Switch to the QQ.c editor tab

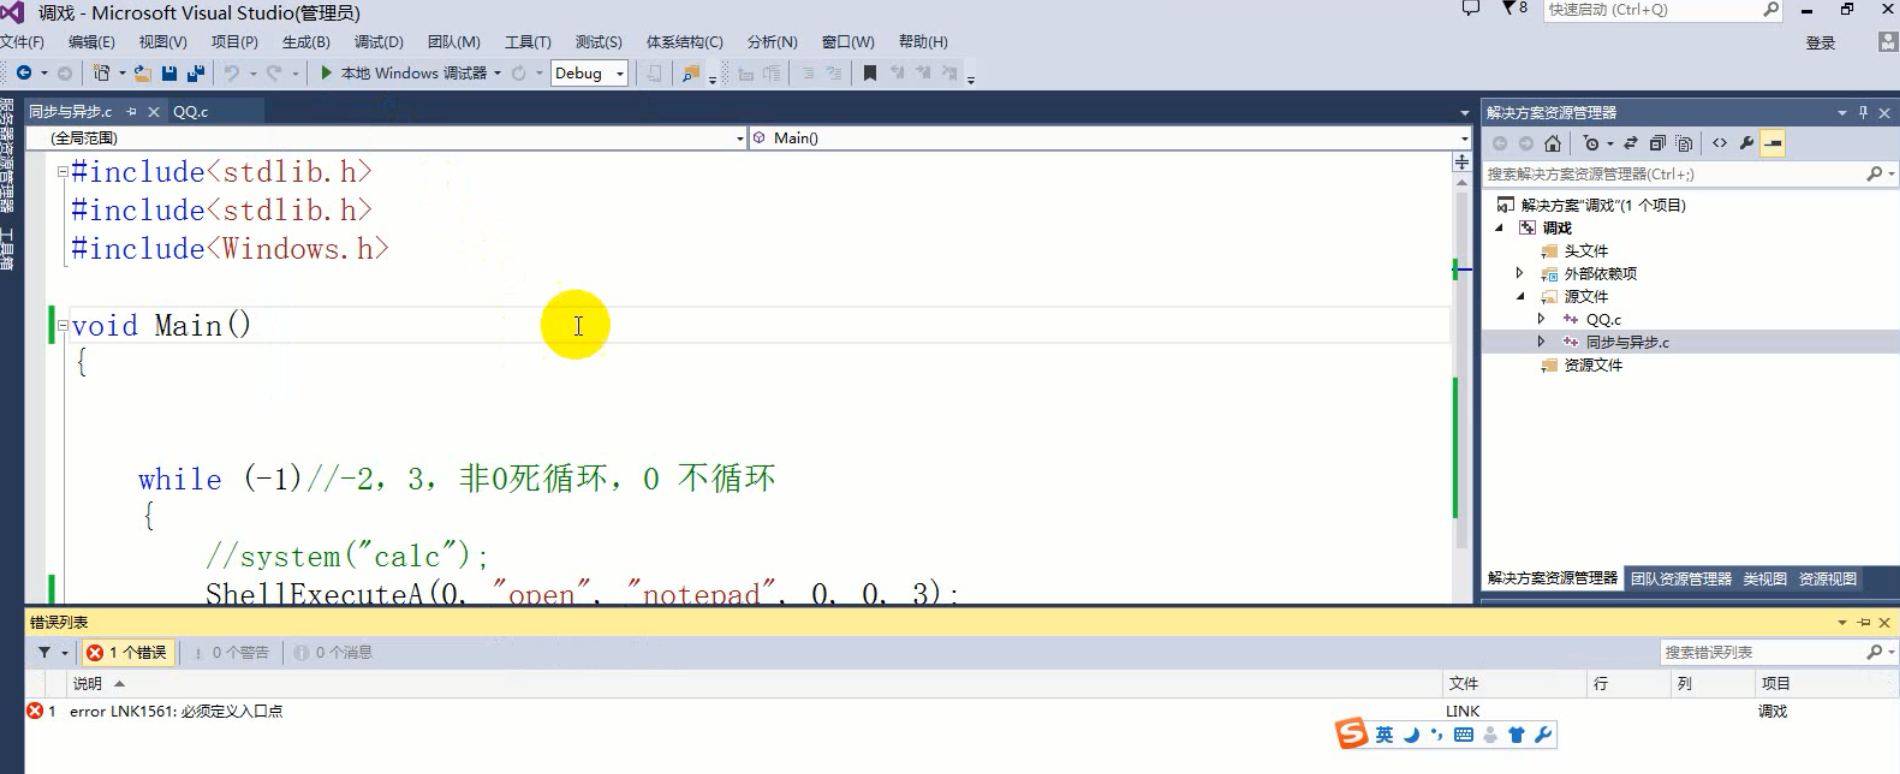(x=190, y=112)
